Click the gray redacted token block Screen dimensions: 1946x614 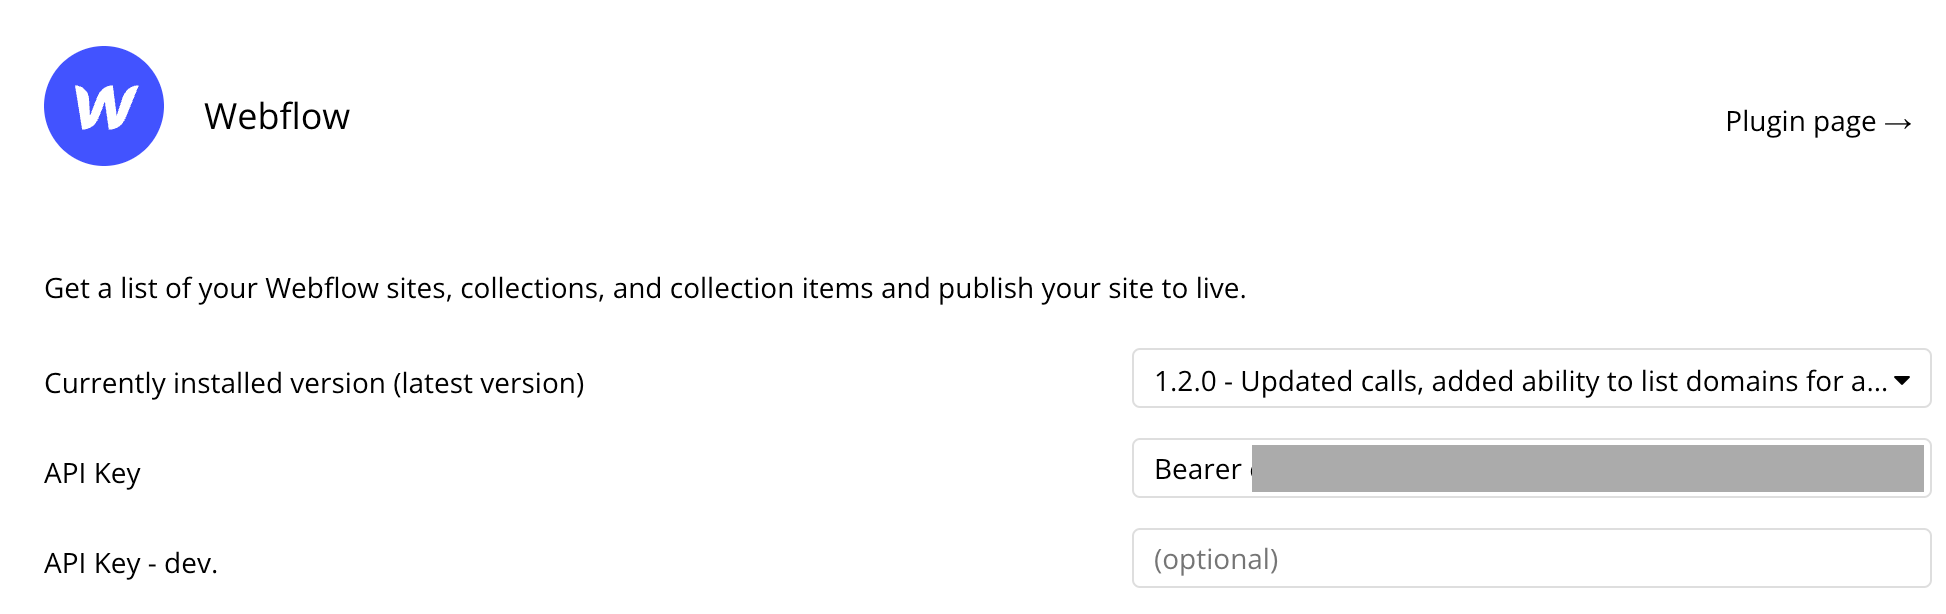[x=1587, y=468]
